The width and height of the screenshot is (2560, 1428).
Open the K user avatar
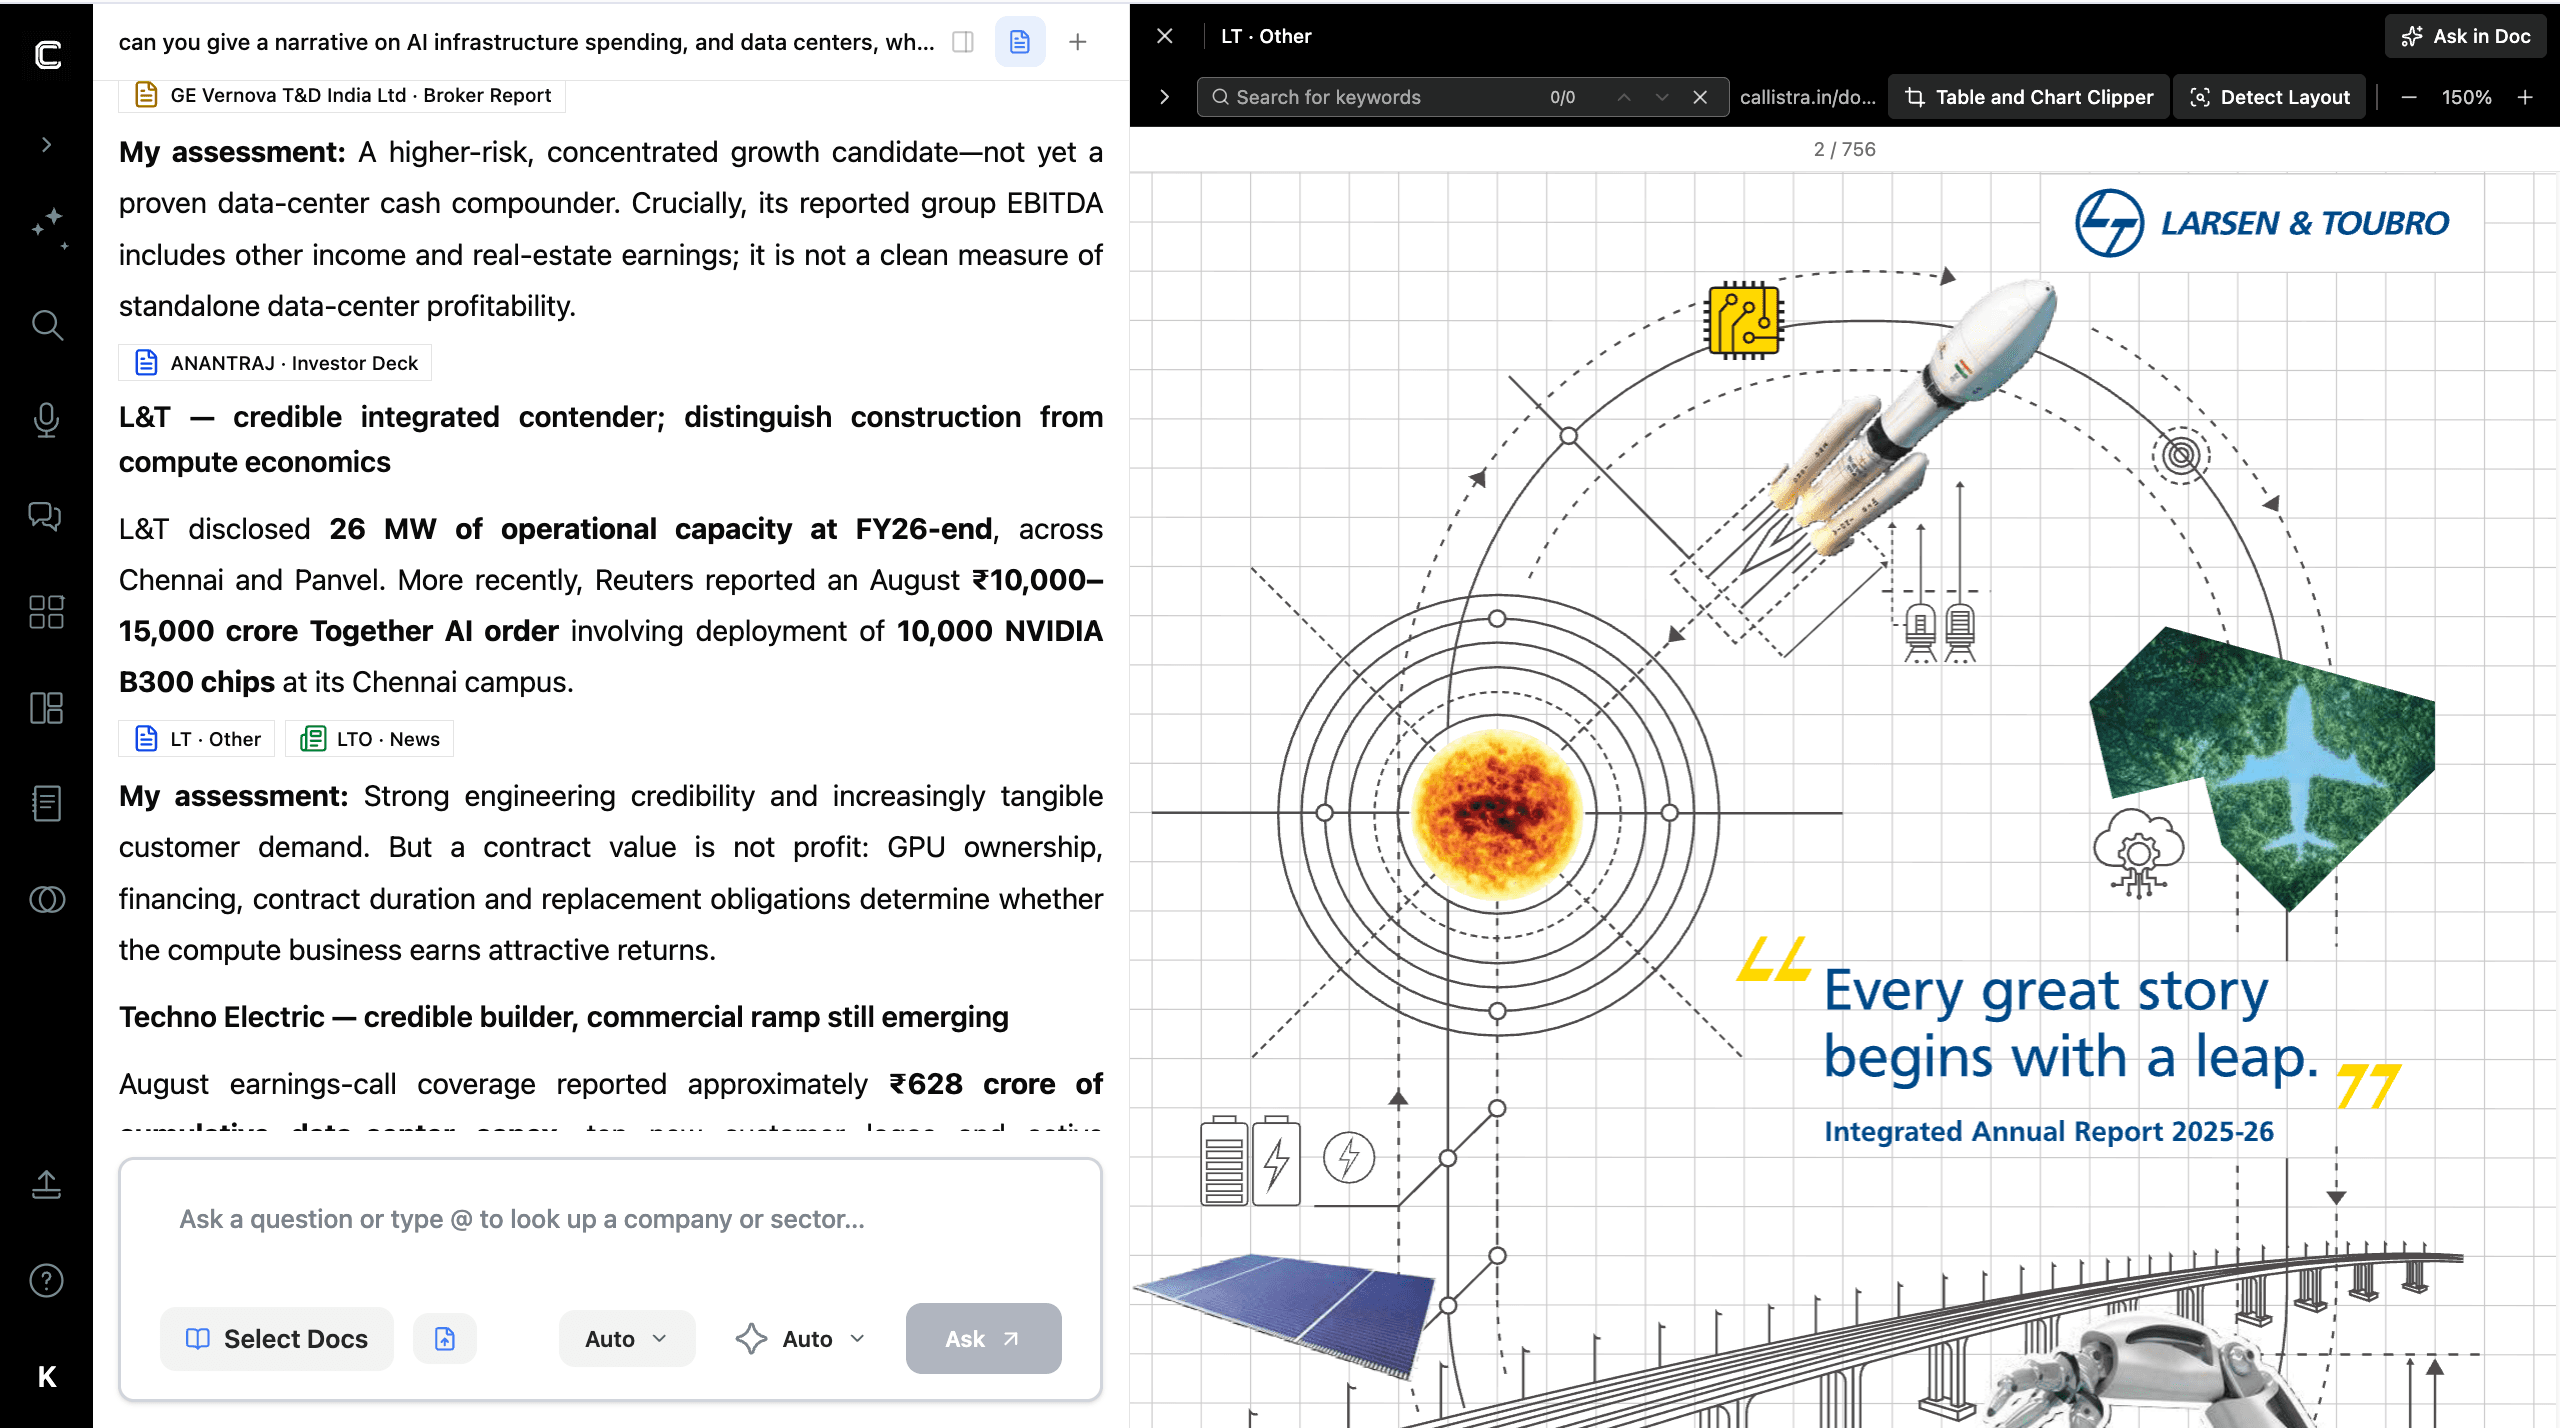(46, 1377)
